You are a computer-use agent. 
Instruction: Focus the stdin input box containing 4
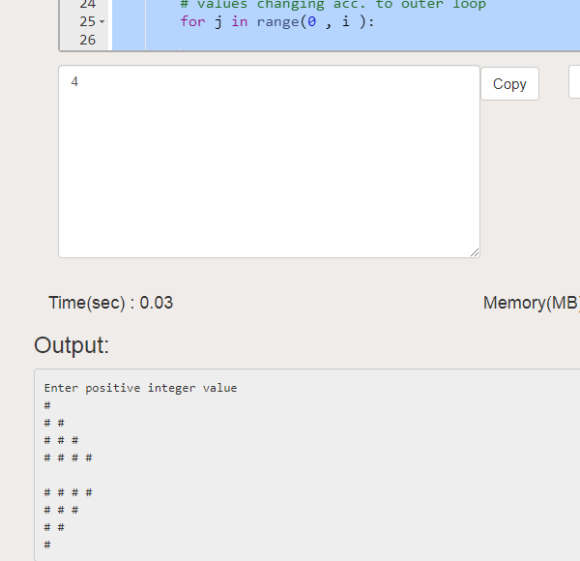(269, 162)
